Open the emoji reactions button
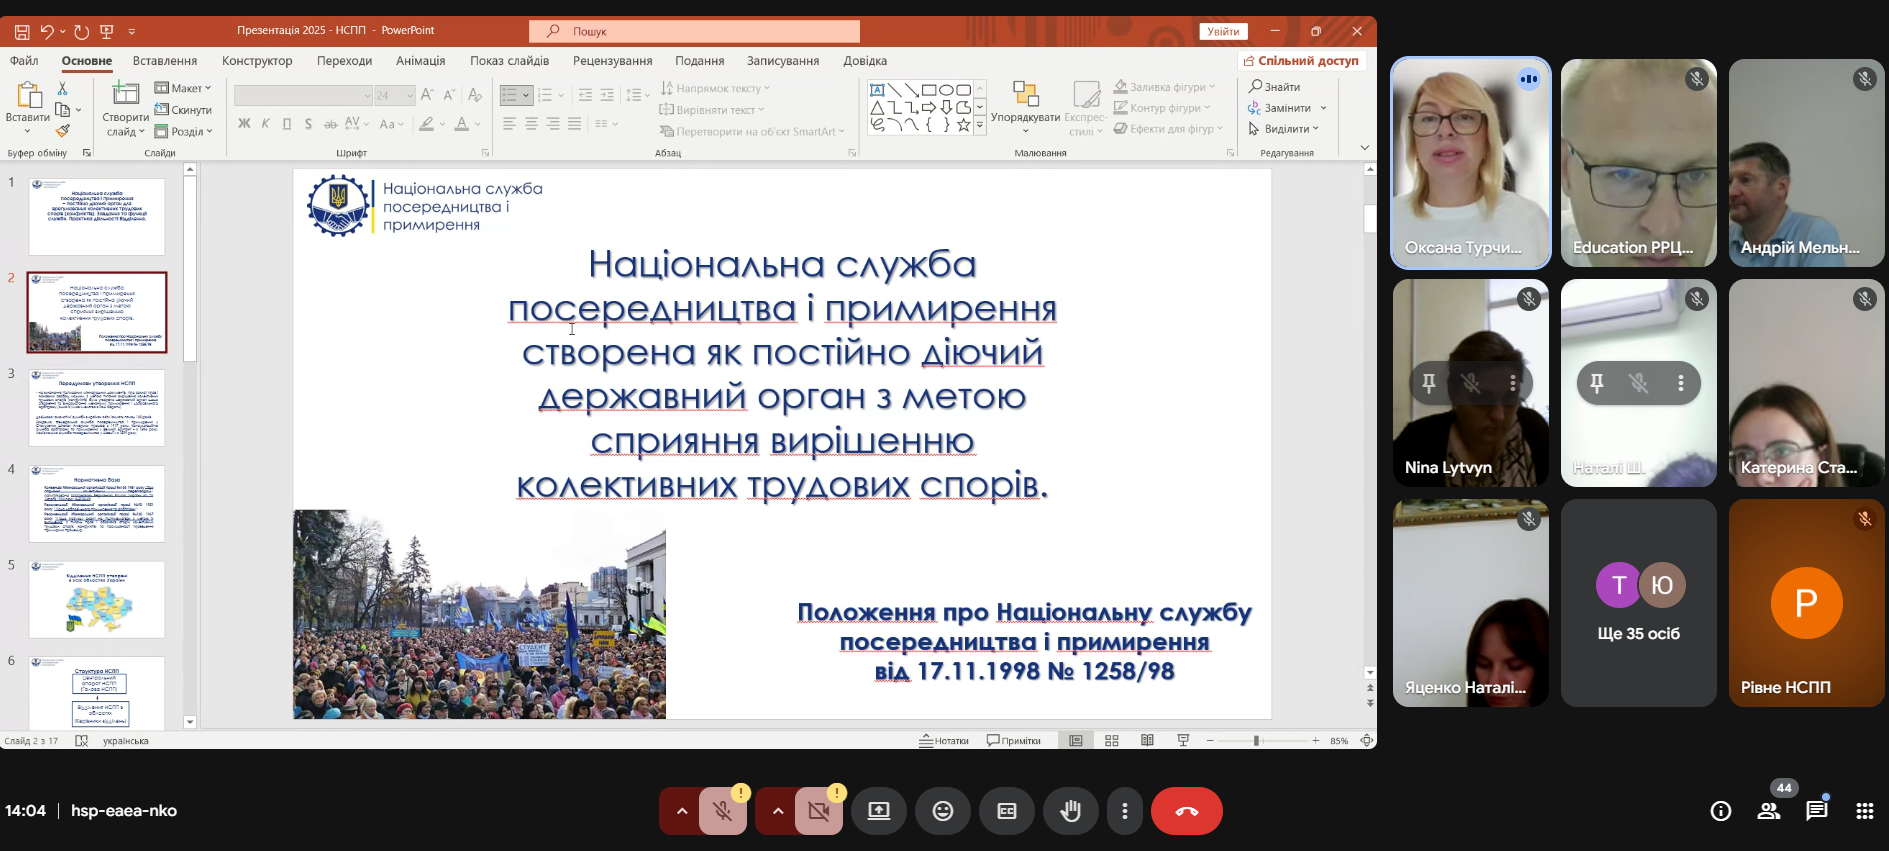Screen dimensions: 1889x851 (x=942, y=811)
